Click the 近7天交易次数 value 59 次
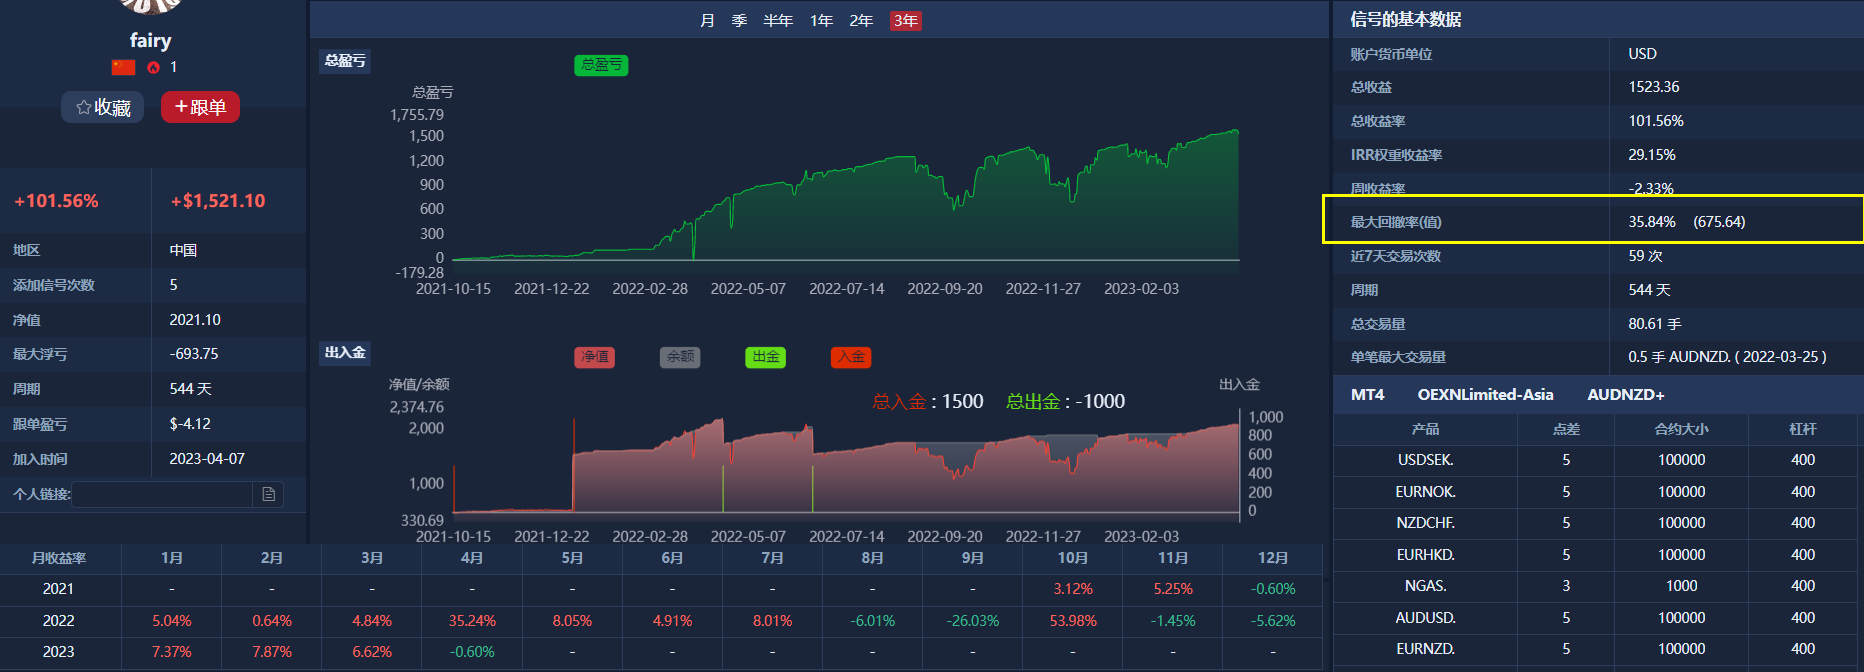Screen dimensions: 1864x672 1646,256
